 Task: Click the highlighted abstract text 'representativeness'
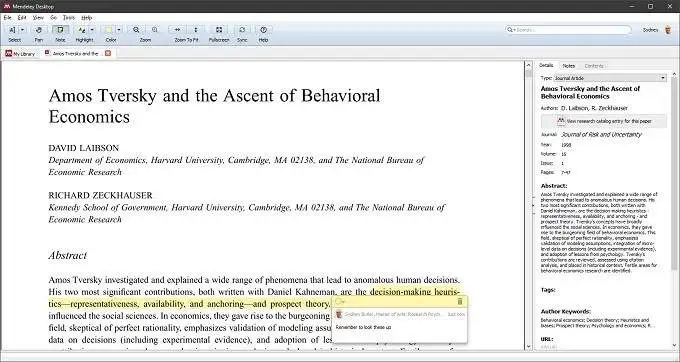(x=104, y=304)
